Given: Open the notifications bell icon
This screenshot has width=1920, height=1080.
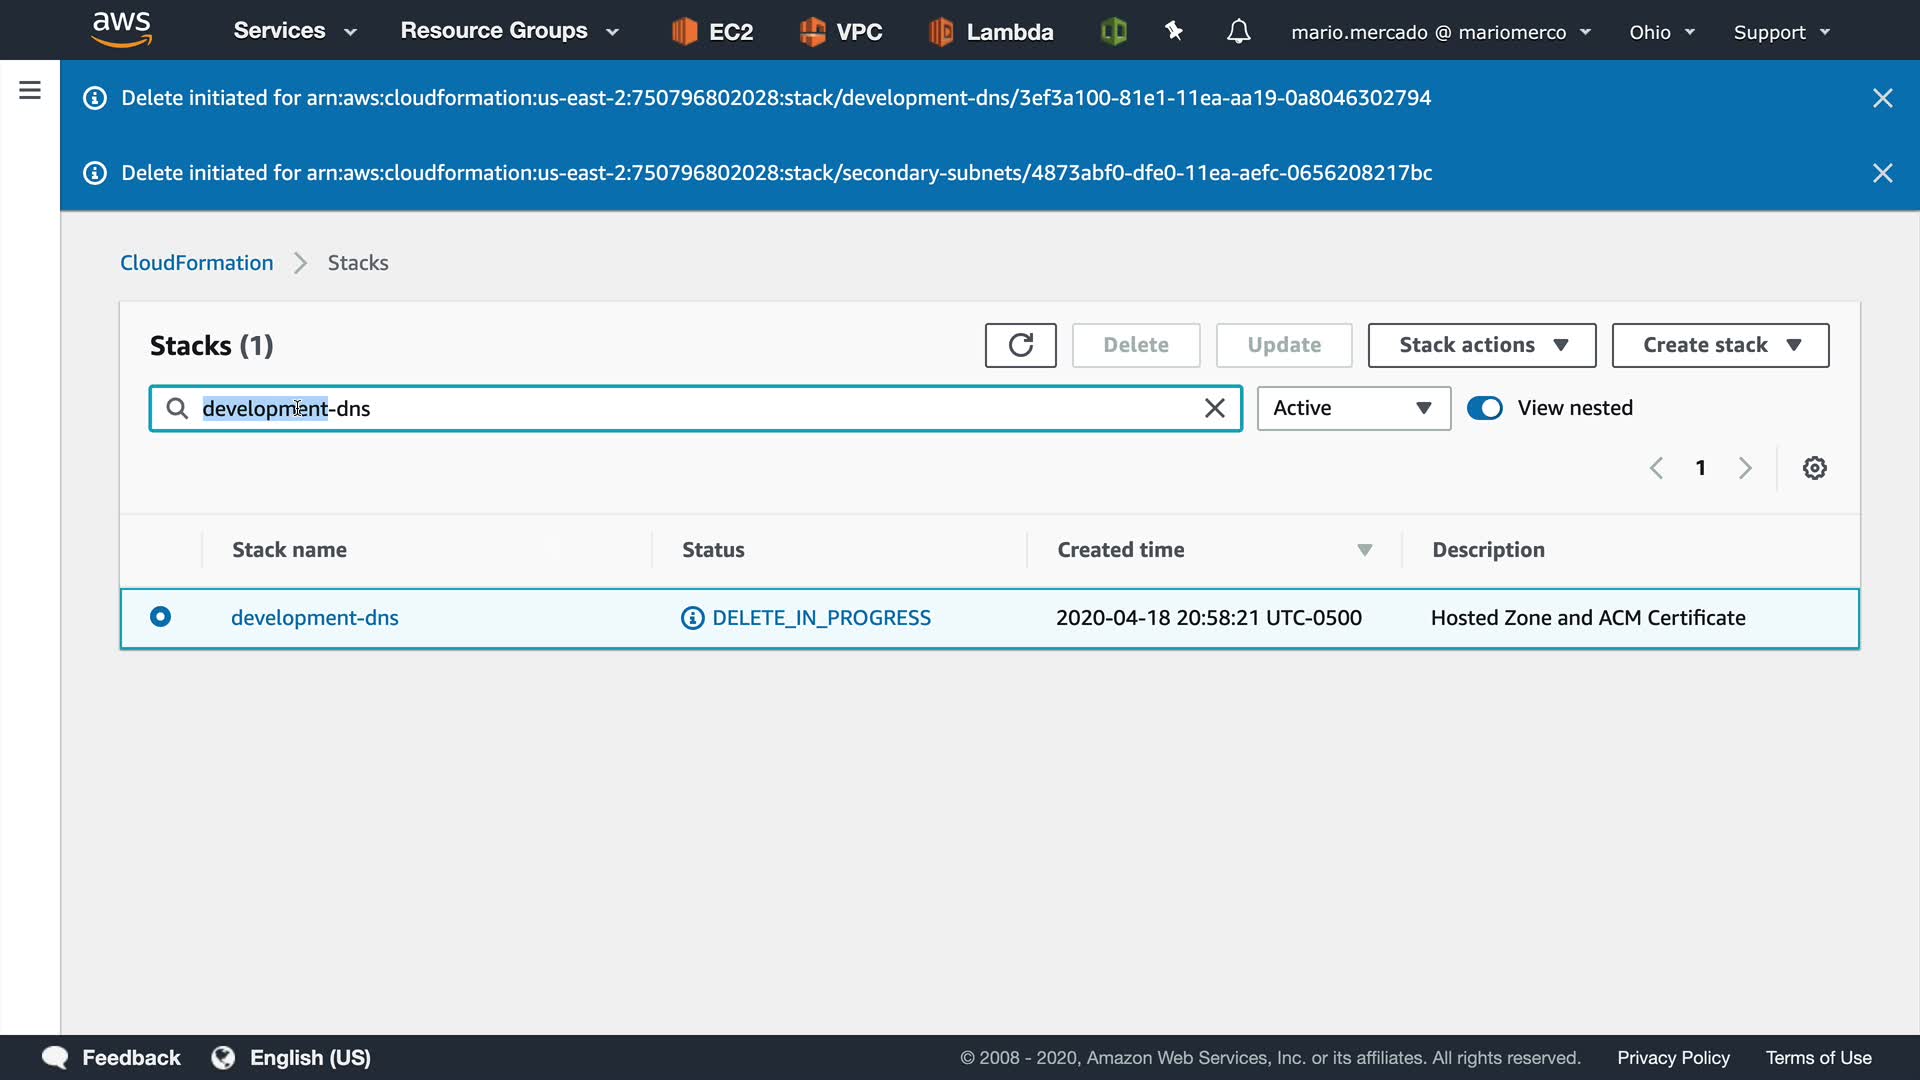Looking at the screenshot, I should pos(1238,32).
